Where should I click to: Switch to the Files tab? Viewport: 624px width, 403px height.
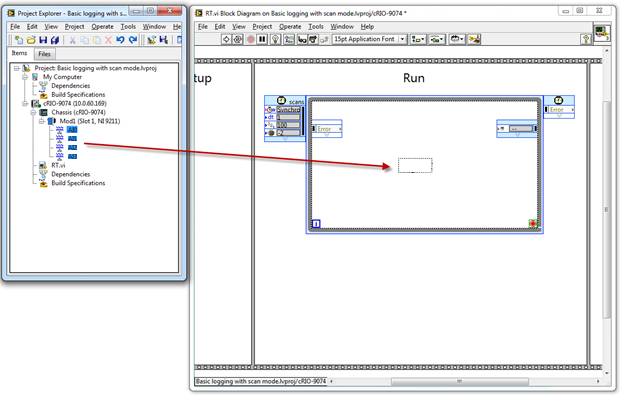click(x=44, y=54)
